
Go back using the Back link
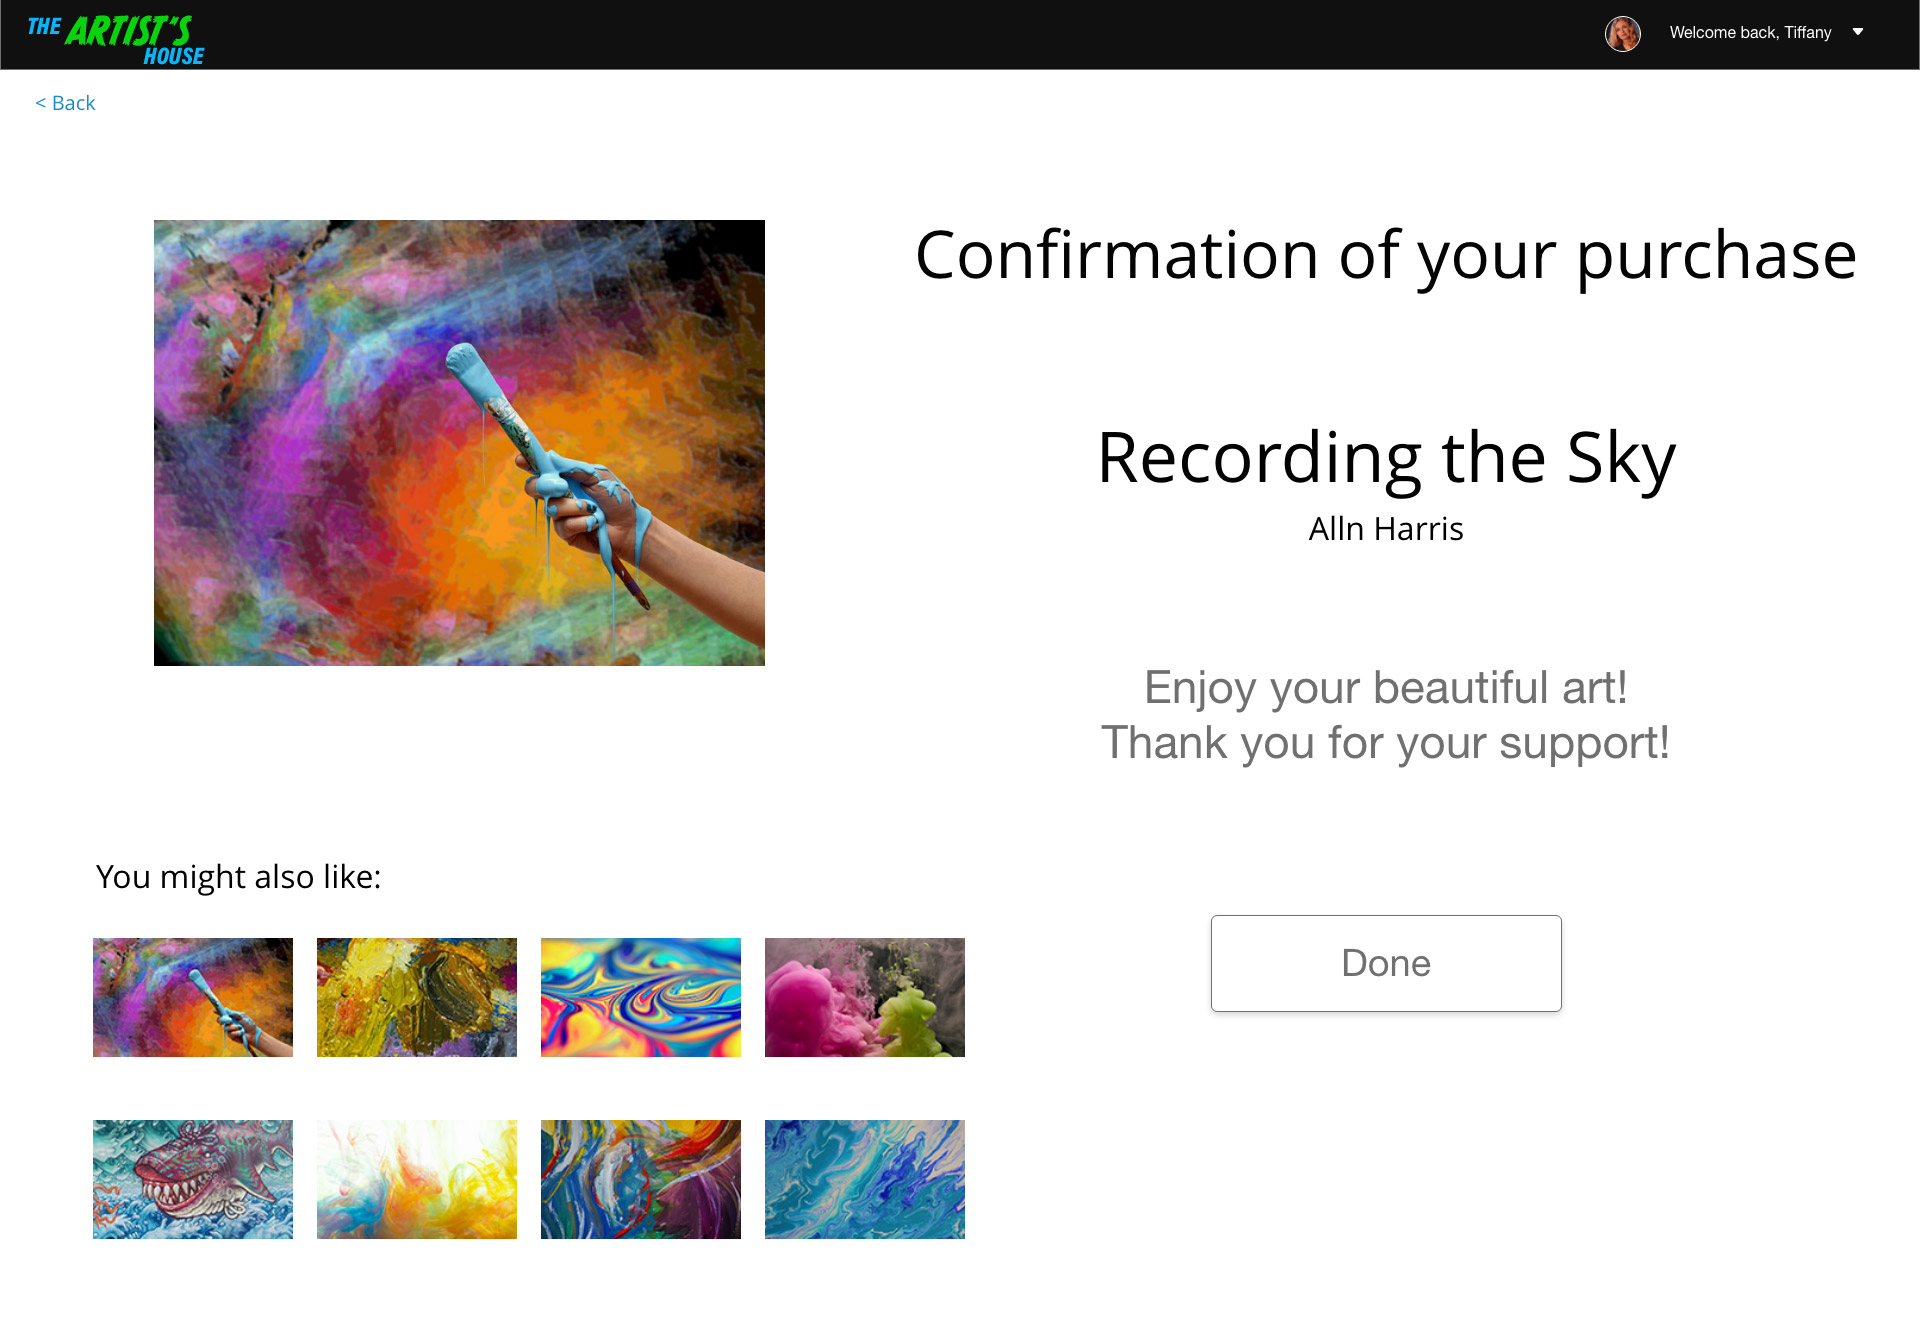(66, 103)
